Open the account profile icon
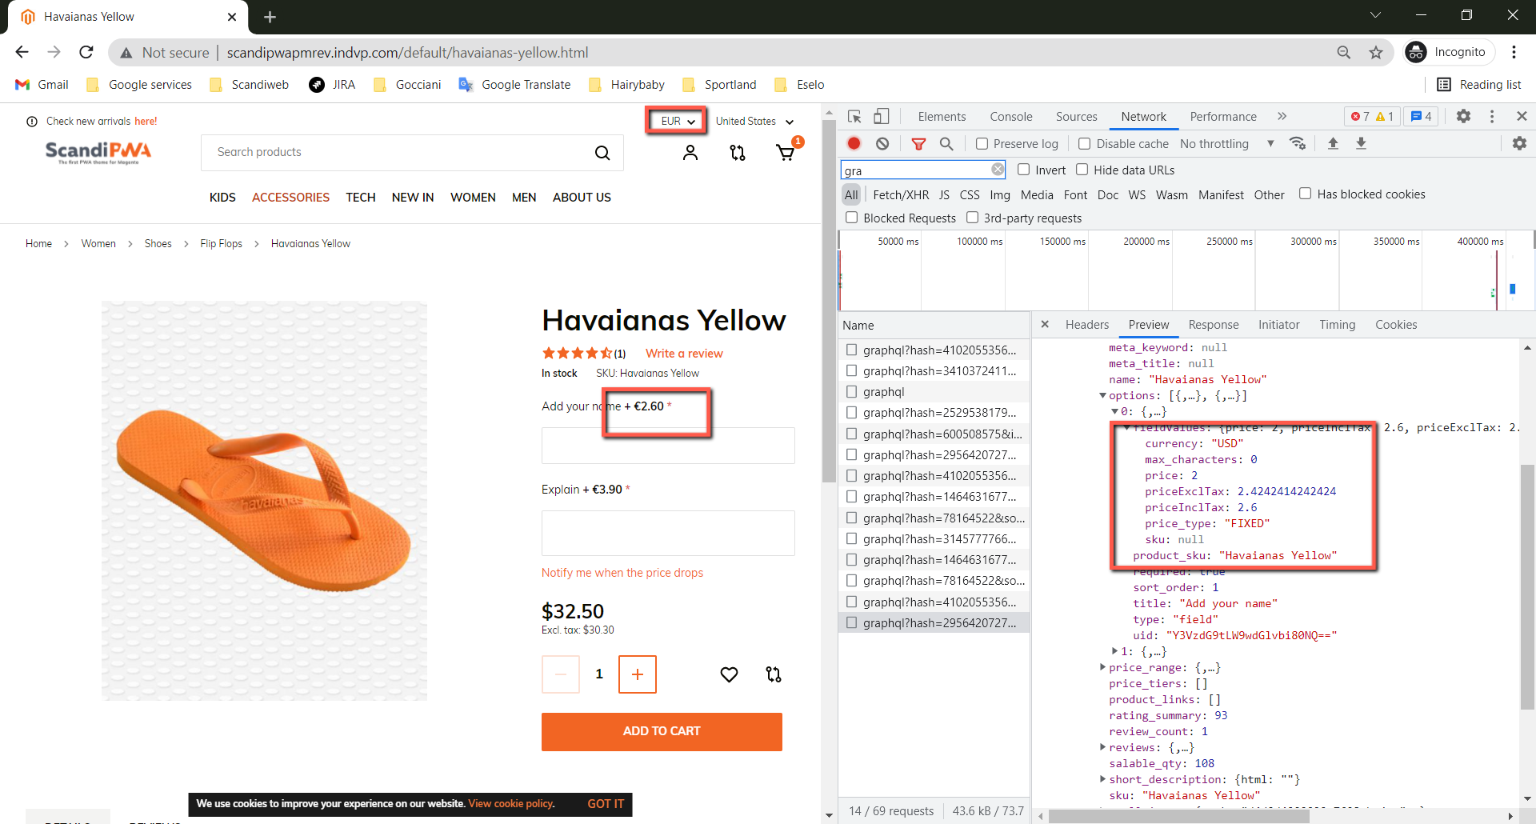Viewport: 1536px width, 824px height. click(x=690, y=153)
